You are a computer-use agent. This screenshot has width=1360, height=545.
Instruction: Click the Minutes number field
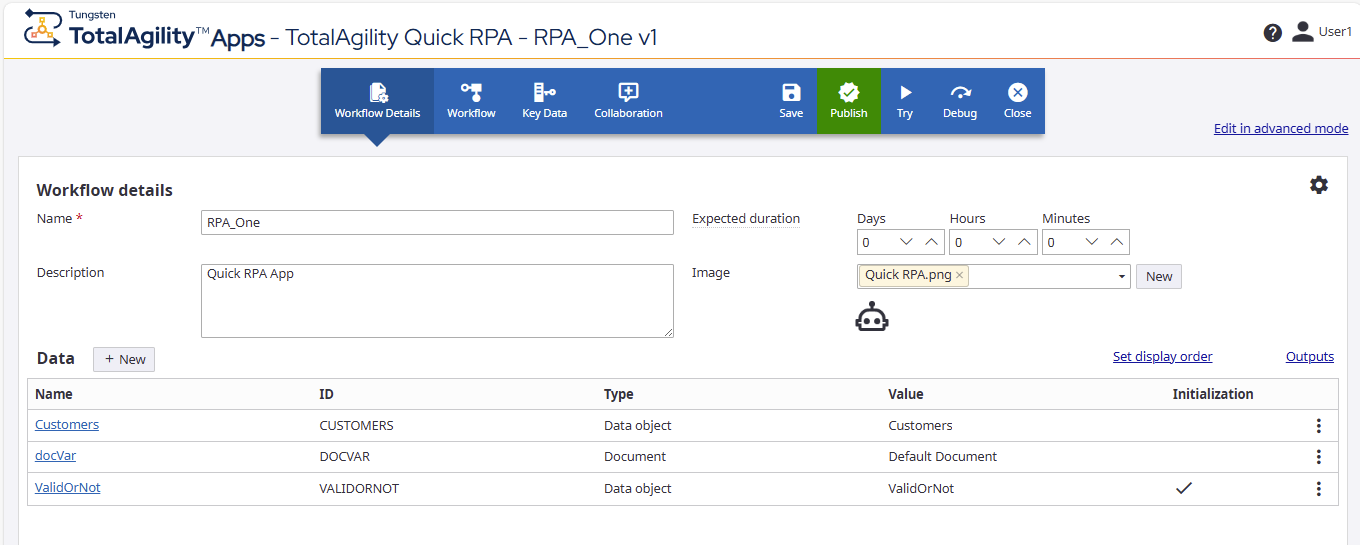click(1061, 242)
